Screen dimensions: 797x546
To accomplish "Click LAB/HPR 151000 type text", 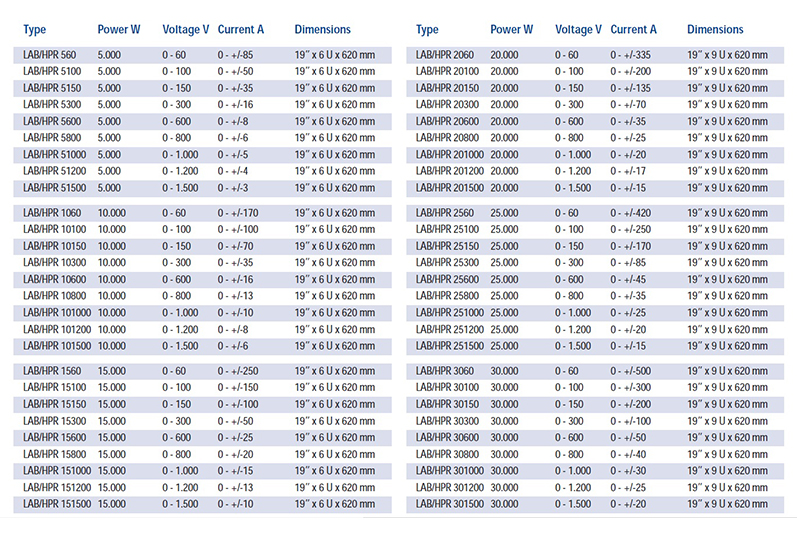I will (57, 471).
